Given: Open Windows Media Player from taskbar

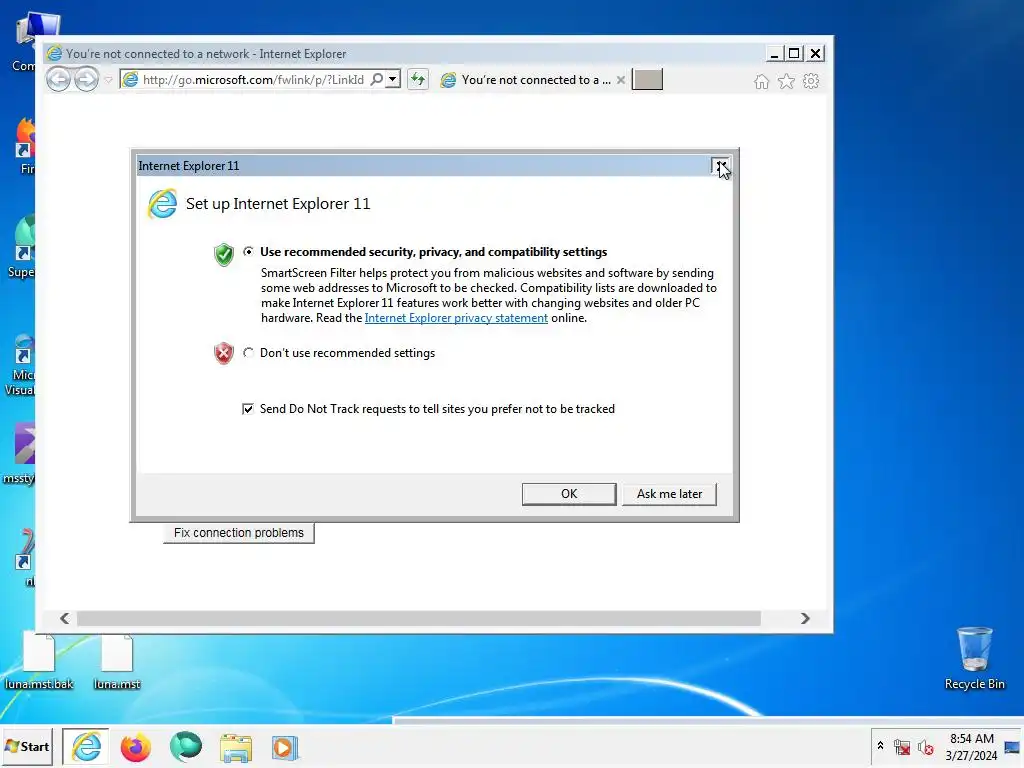Looking at the screenshot, I should (x=285, y=748).
